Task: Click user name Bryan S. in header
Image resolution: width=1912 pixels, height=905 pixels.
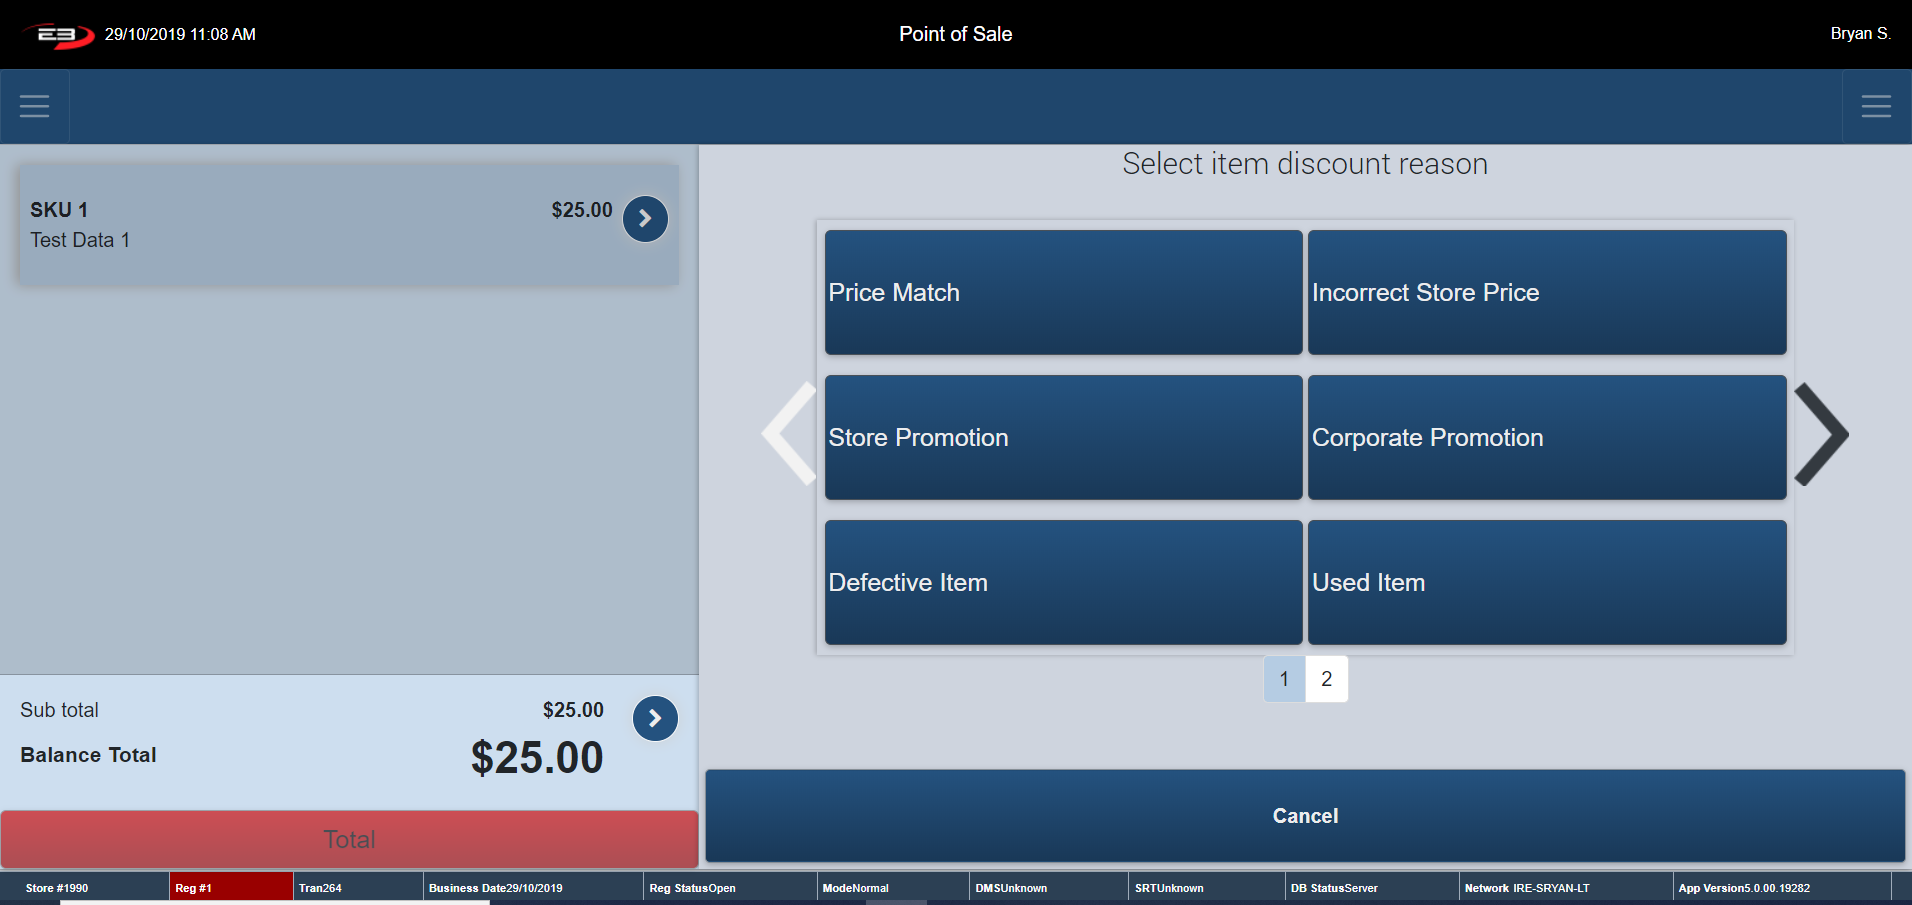Action: [x=1859, y=34]
